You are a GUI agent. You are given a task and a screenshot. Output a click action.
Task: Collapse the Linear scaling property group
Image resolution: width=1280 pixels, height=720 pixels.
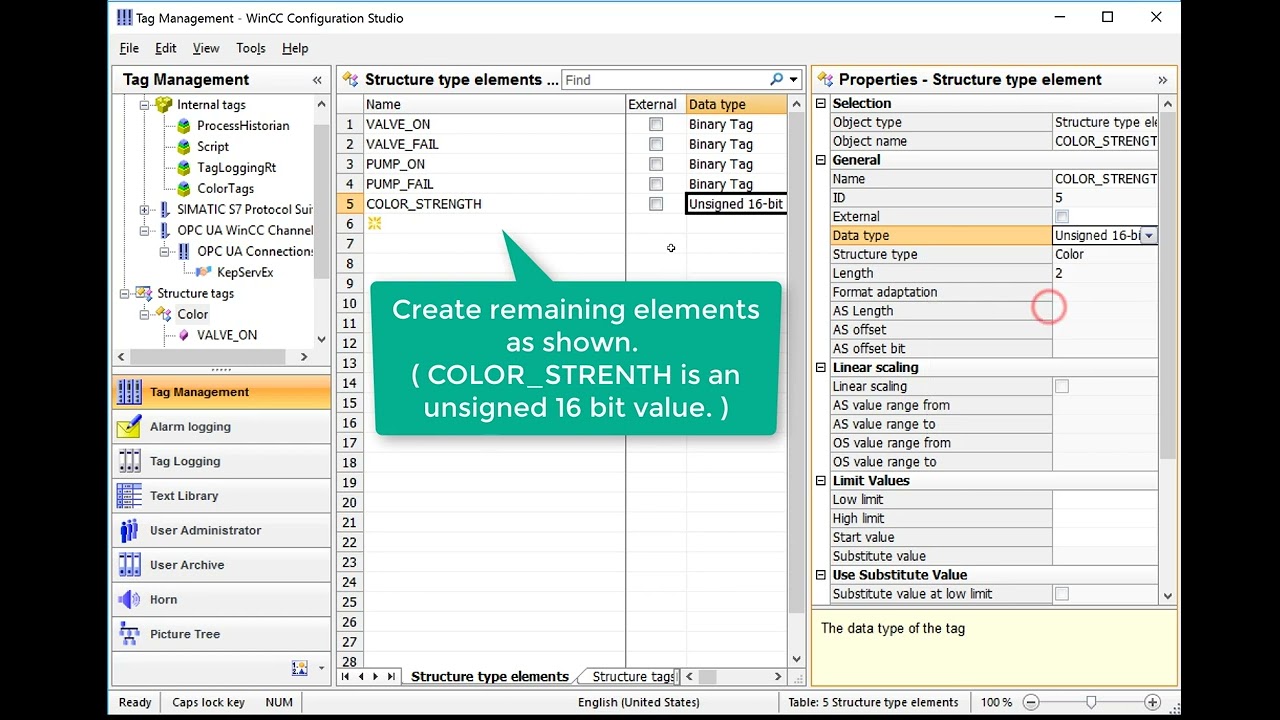[x=821, y=368]
